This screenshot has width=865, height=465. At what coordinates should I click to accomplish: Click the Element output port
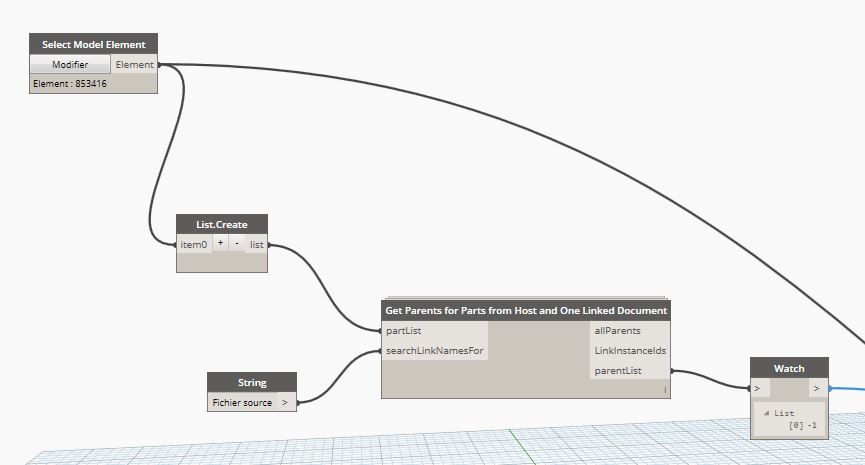134,65
